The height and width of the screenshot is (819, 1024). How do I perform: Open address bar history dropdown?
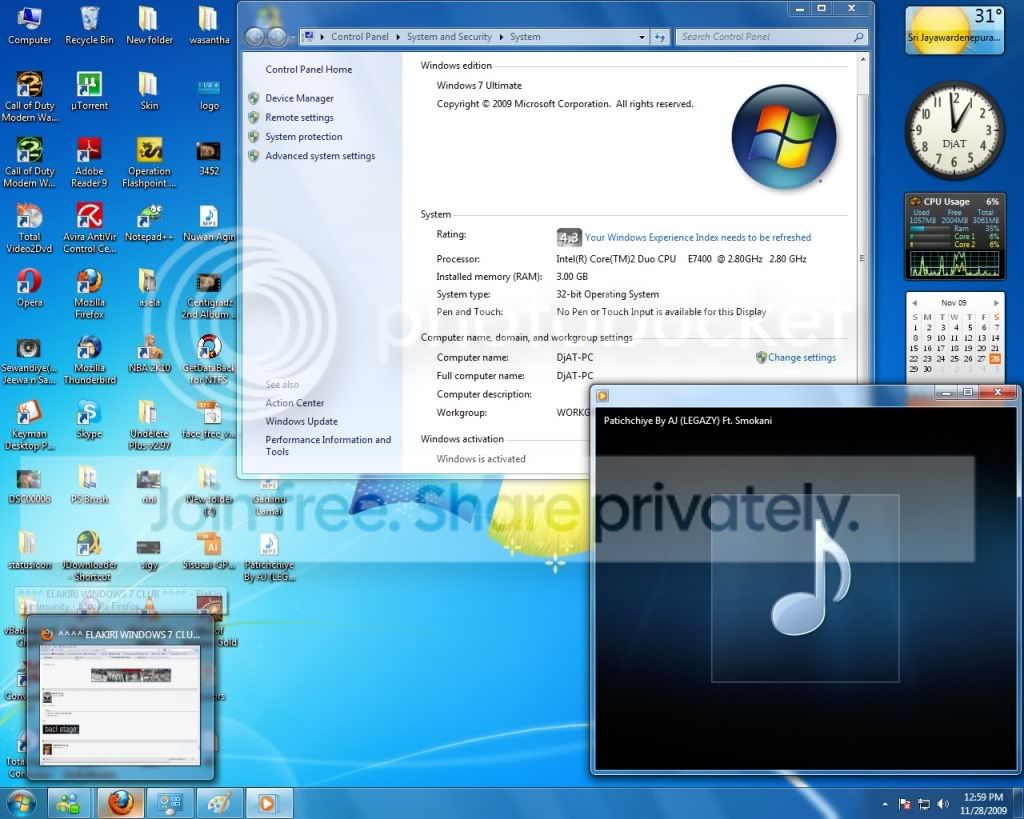tap(642, 37)
